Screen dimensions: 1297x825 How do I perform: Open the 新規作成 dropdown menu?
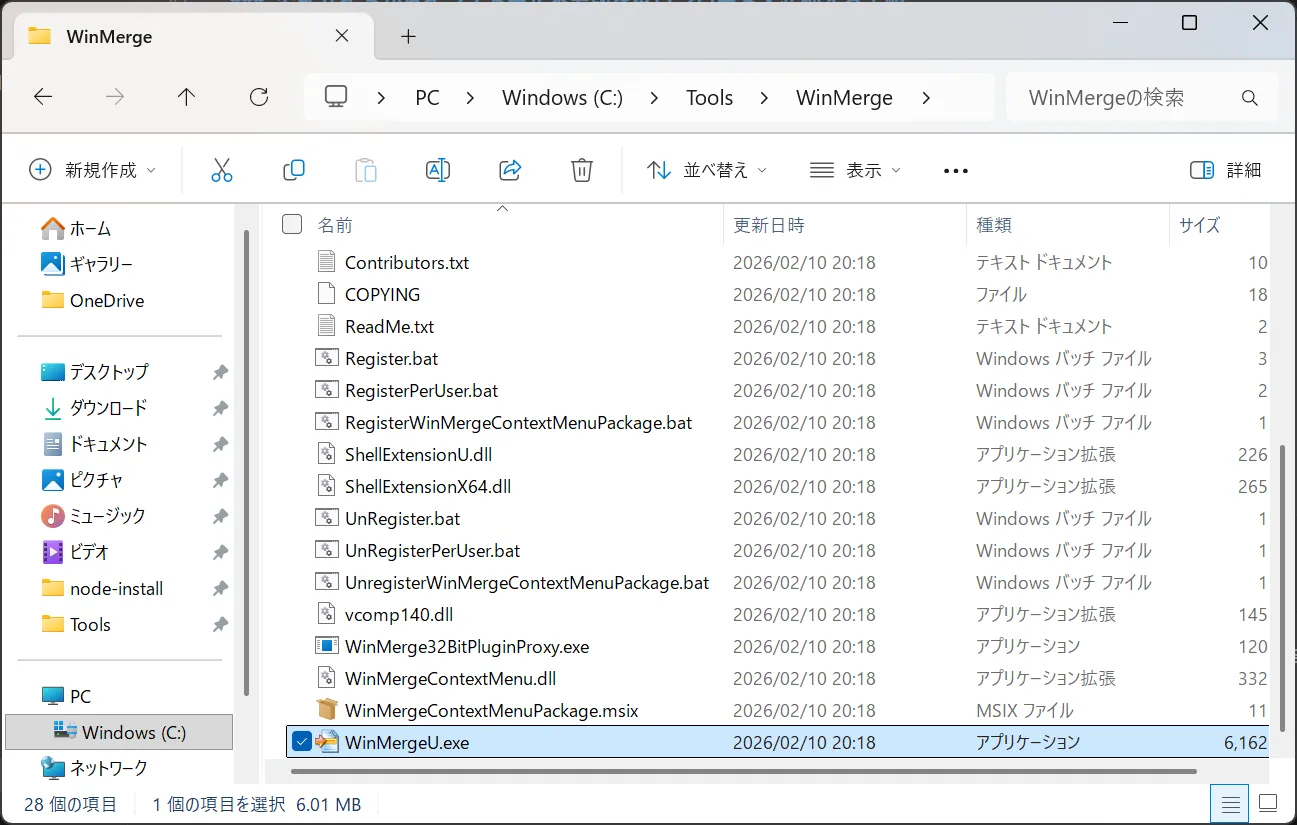click(x=93, y=170)
